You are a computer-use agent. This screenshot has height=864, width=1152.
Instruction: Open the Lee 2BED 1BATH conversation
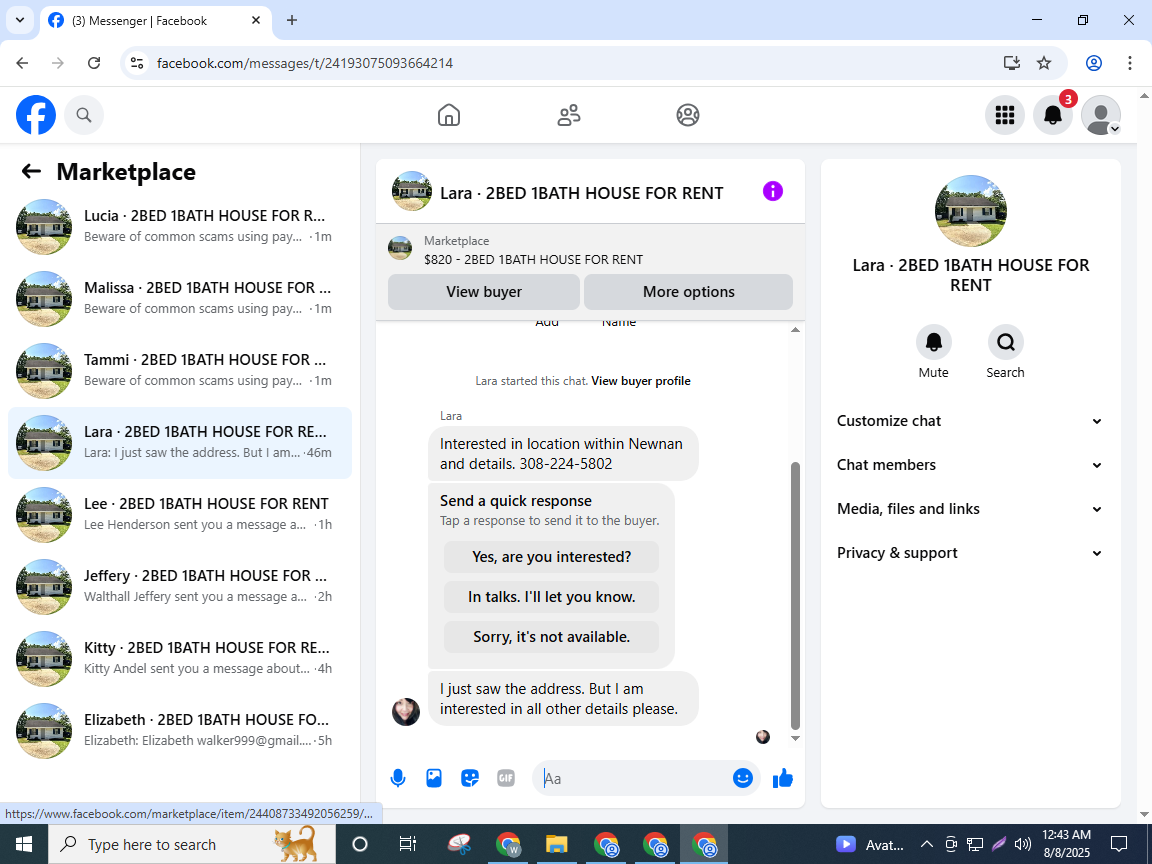tap(180, 514)
